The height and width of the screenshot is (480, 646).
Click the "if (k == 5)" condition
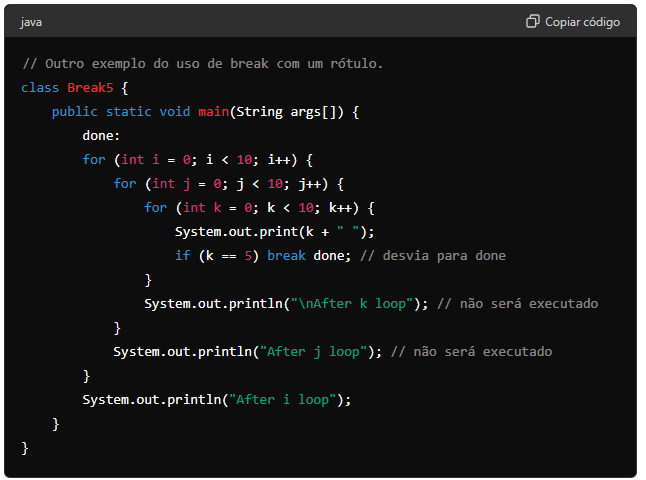tap(217, 256)
